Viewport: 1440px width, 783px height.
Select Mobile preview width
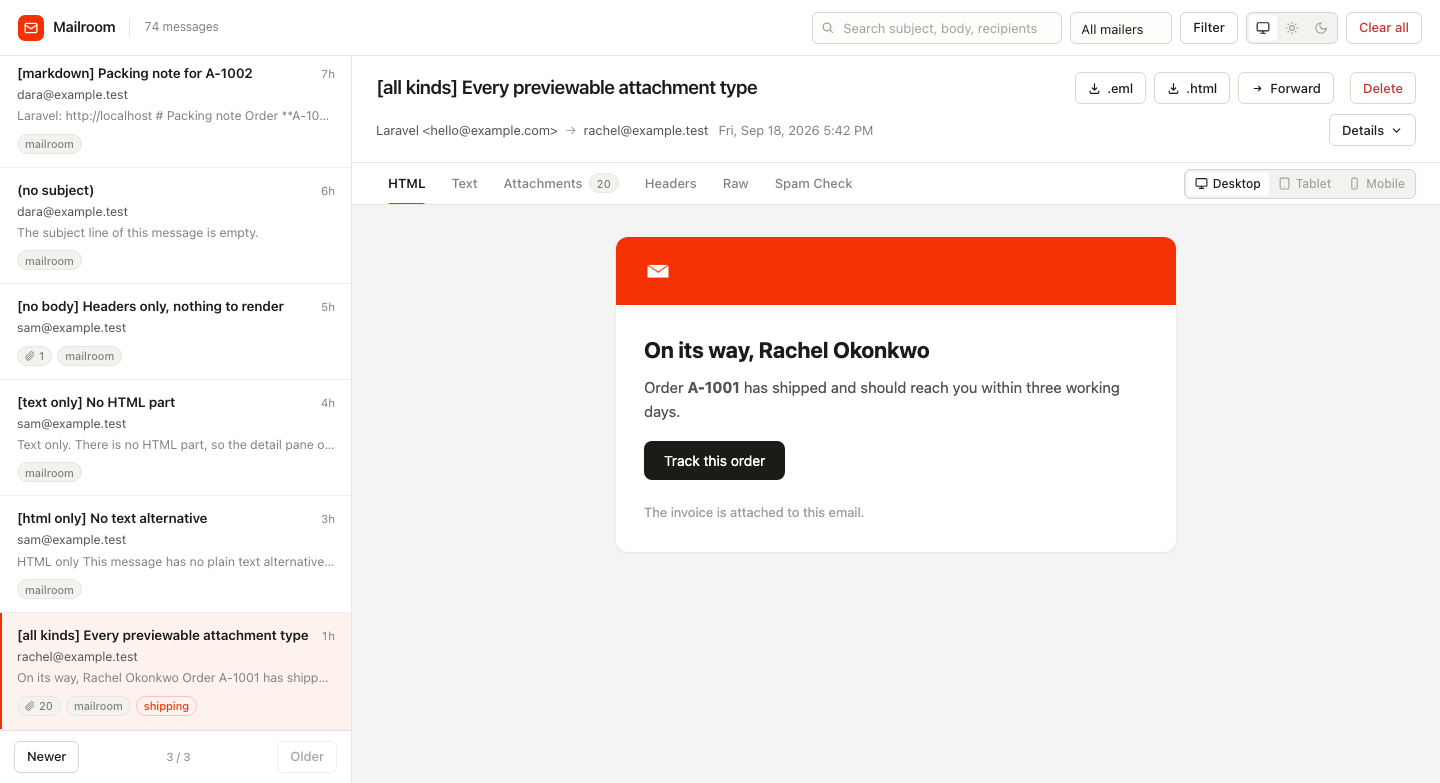(1377, 184)
